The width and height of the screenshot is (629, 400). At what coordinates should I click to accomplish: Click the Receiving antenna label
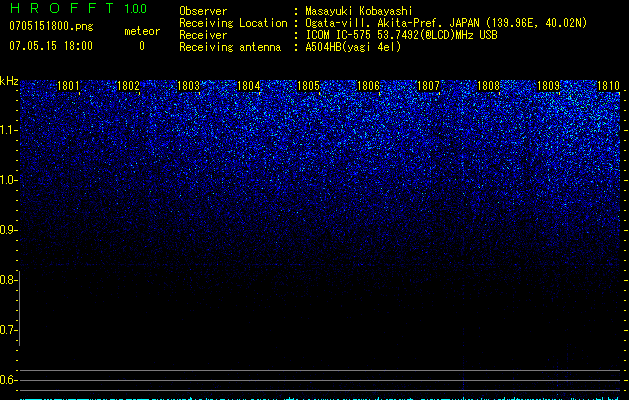230,47
